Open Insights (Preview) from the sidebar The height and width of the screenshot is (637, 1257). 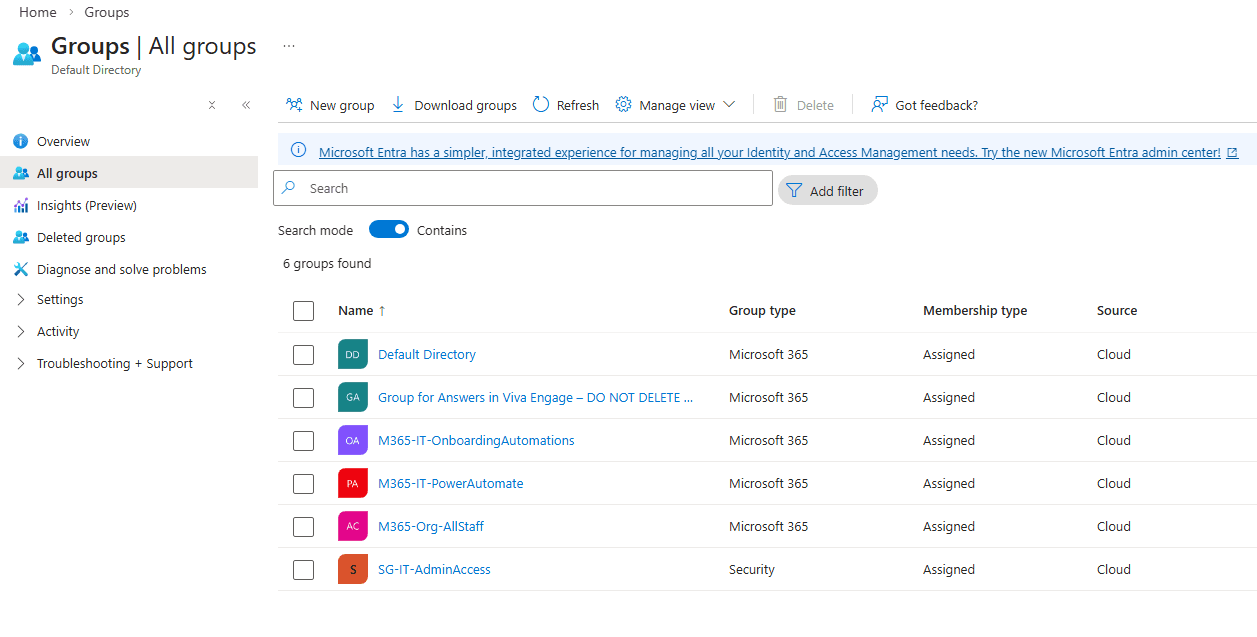pyautogui.click(x=86, y=206)
